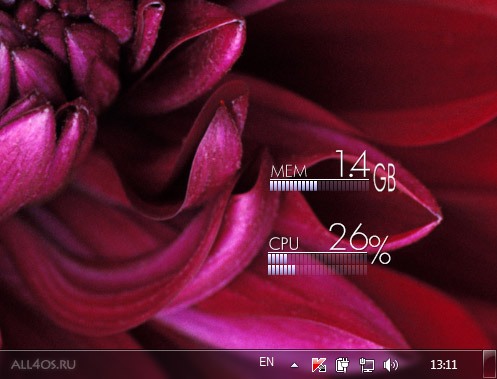Click the memory usage bar meter
This screenshot has width=497, height=379.
[x=319, y=186]
